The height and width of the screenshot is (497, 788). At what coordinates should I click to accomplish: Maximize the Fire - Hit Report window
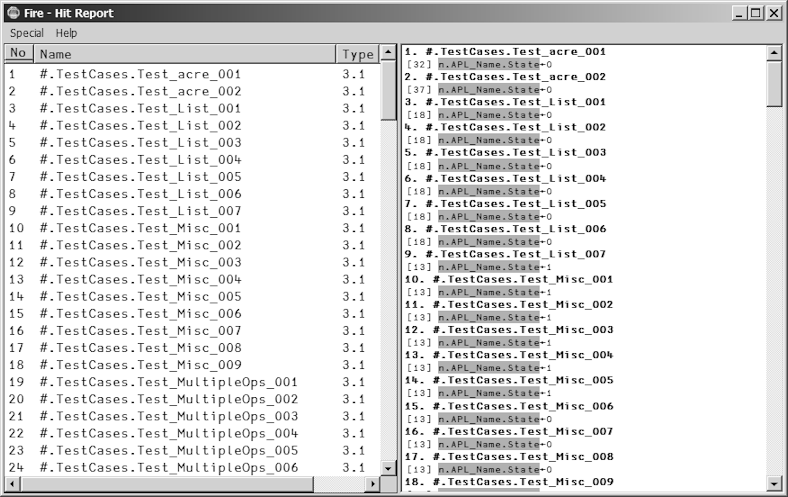point(755,13)
